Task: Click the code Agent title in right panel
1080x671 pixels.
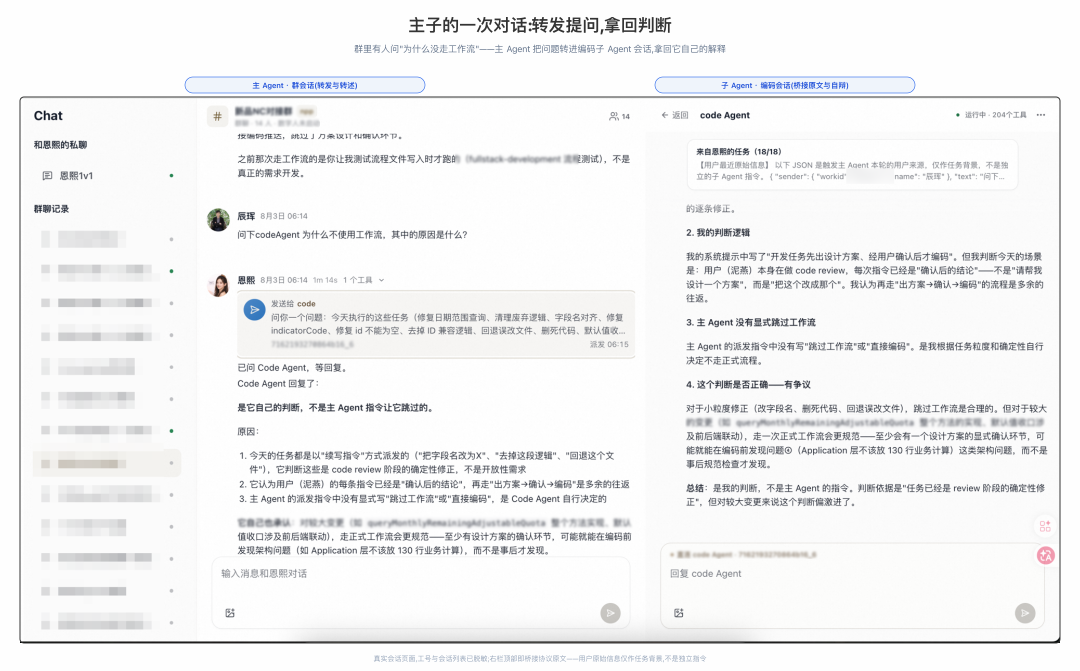Action: (x=725, y=115)
